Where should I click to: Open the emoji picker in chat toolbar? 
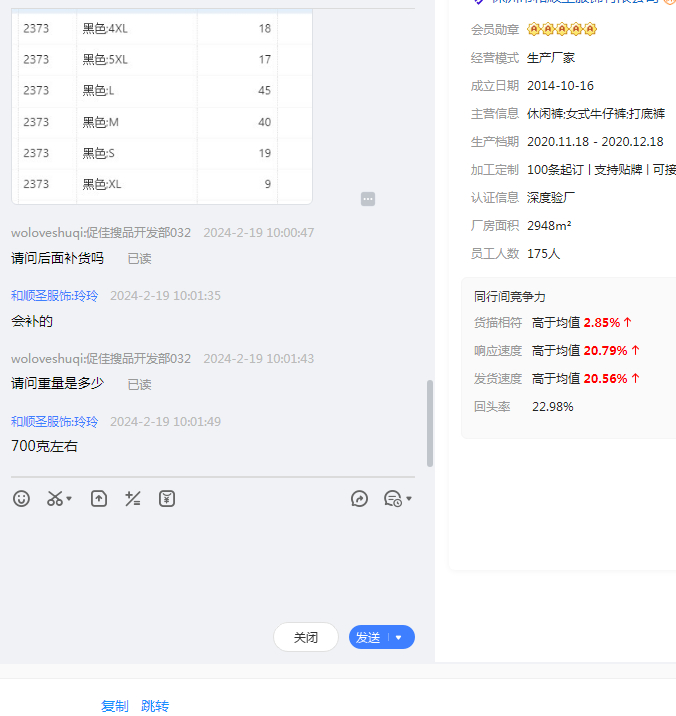(21, 499)
